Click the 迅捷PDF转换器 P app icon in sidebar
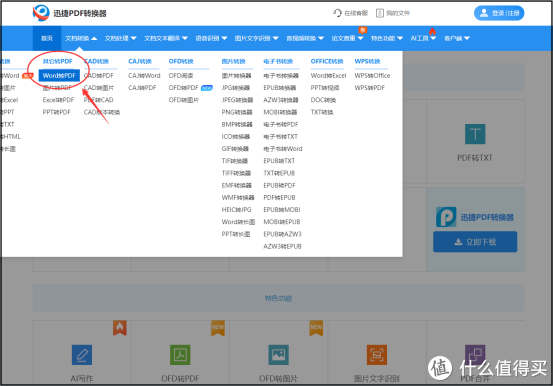The width and height of the screenshot is (553, 386). pos(446,217)
